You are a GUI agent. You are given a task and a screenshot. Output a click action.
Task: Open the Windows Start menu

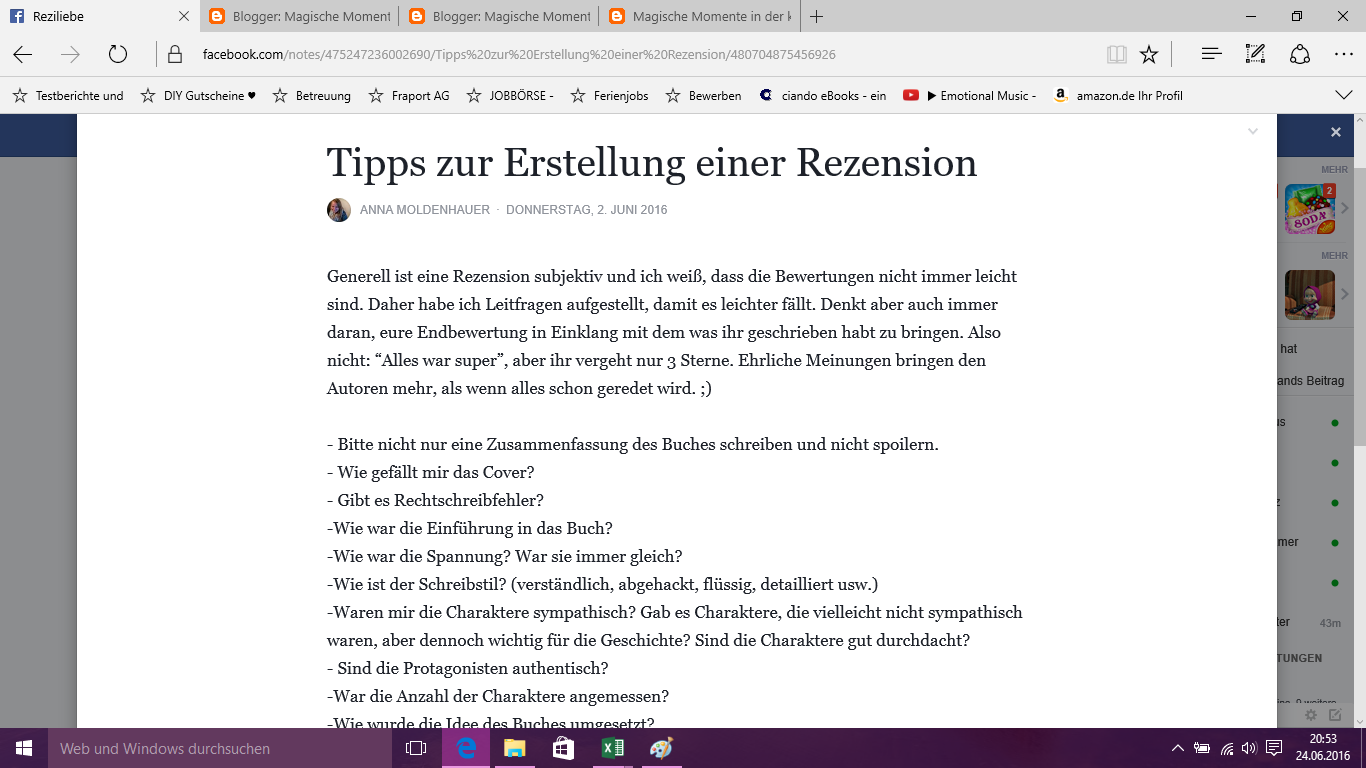[x=24, y=748]
